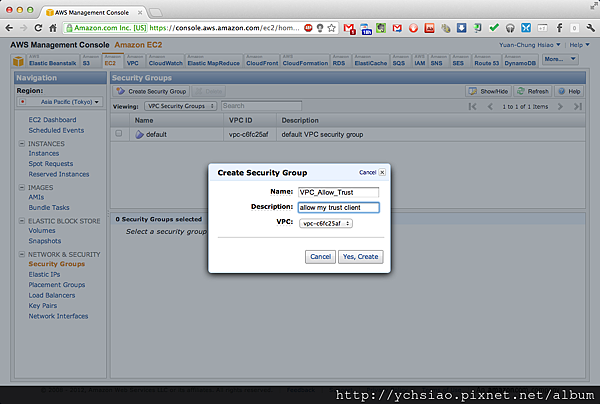Viewport: 600px width, 404px height.
Task: Go to first page of items
Action: click(473, 106)
